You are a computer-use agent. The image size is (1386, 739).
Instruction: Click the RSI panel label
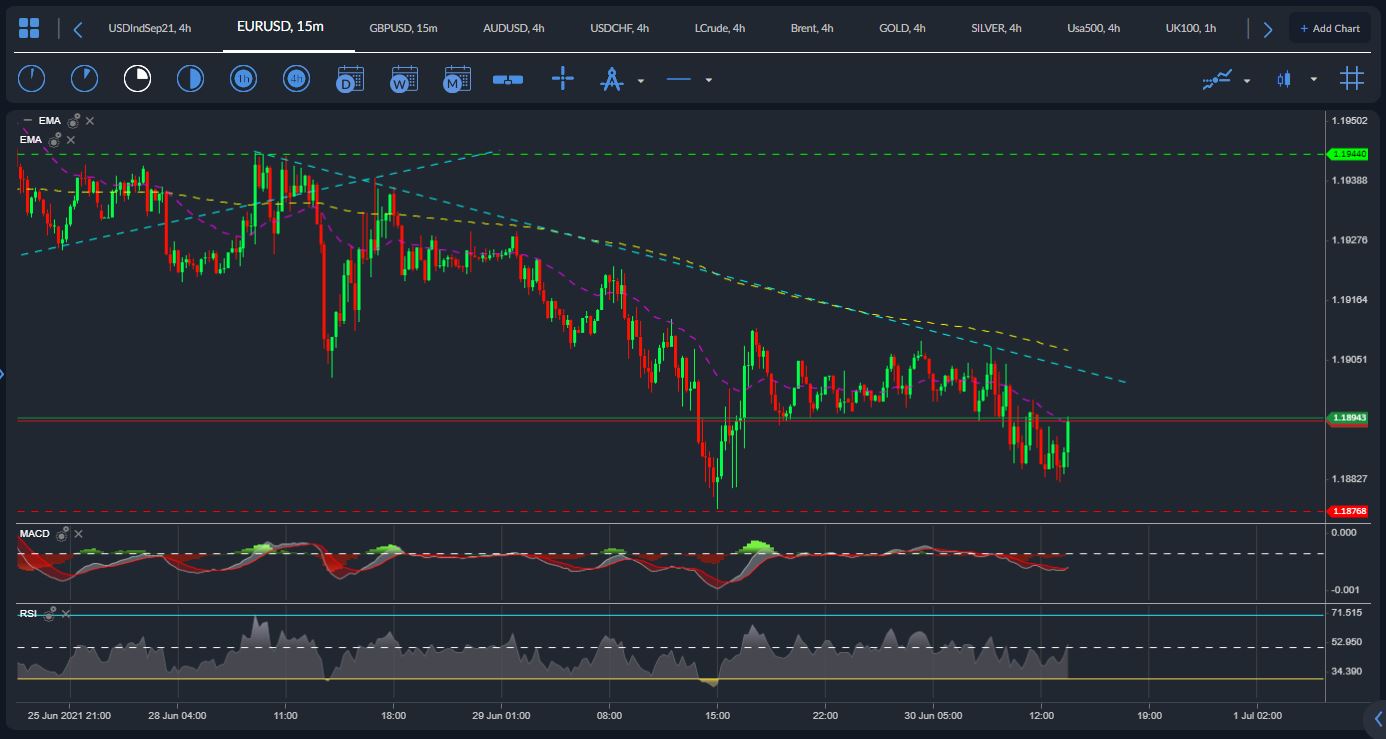tap(28, 613)
